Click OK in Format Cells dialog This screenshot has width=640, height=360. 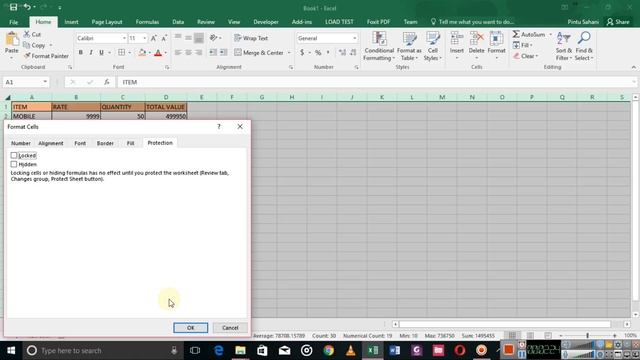click(191, 328)
